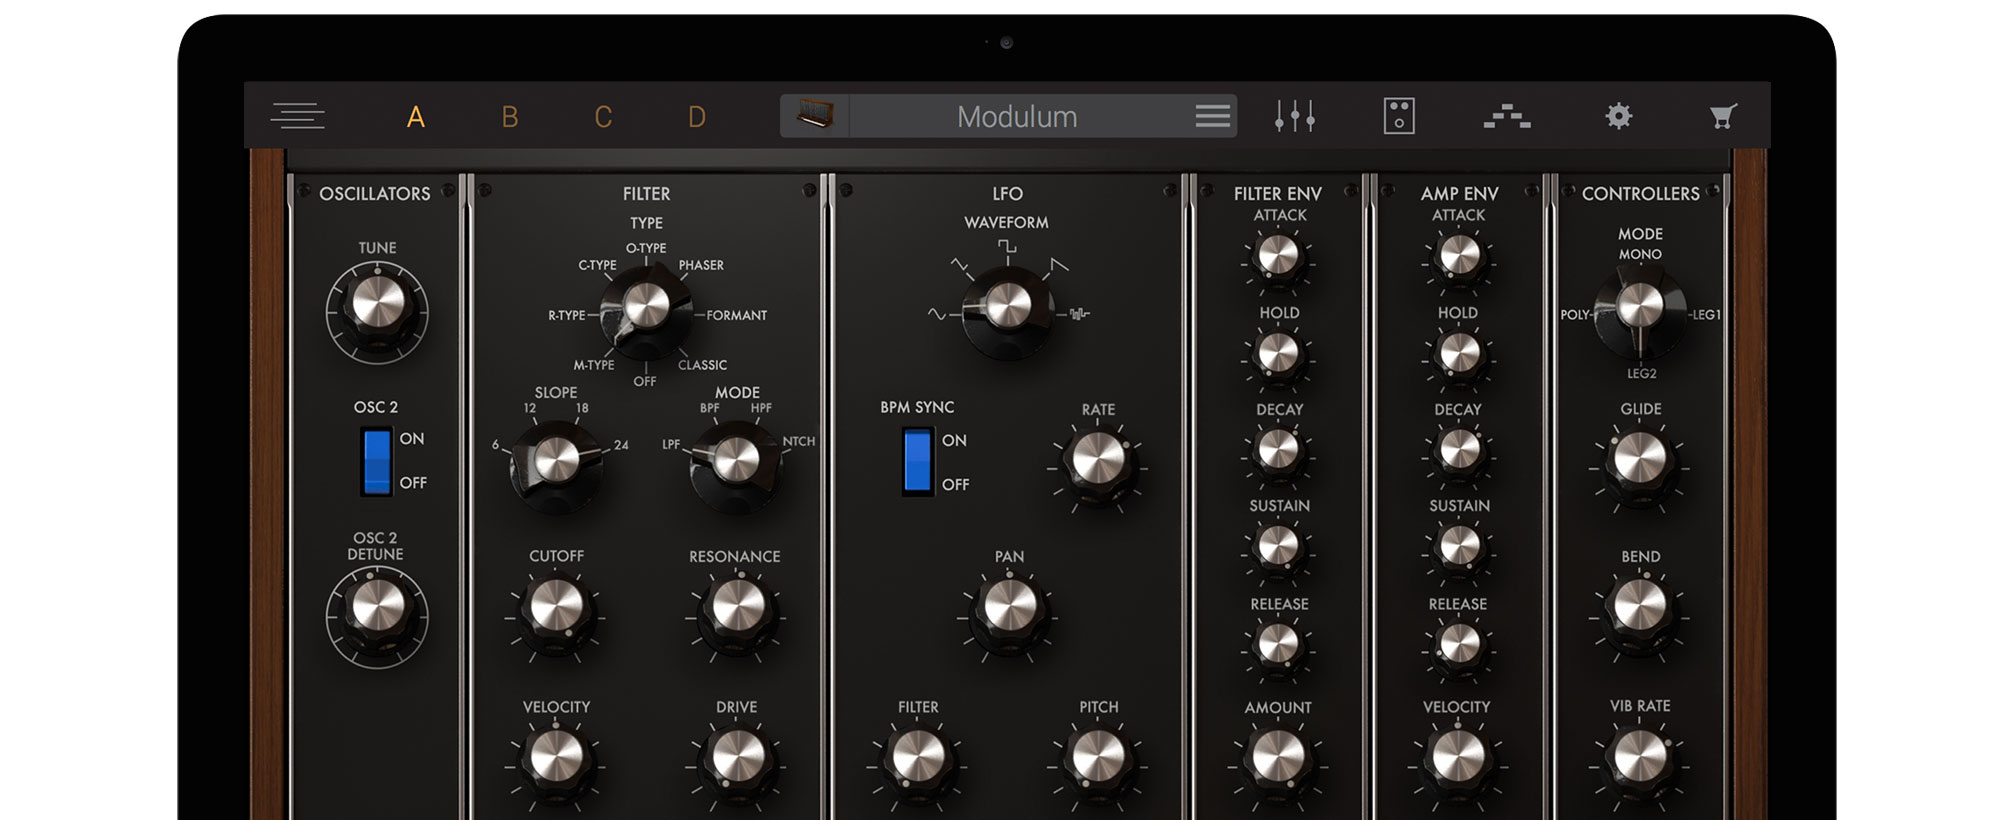Click the Modulum instrument thumbnail
This screenshot has height=820, width=2000.
point(815,116)
